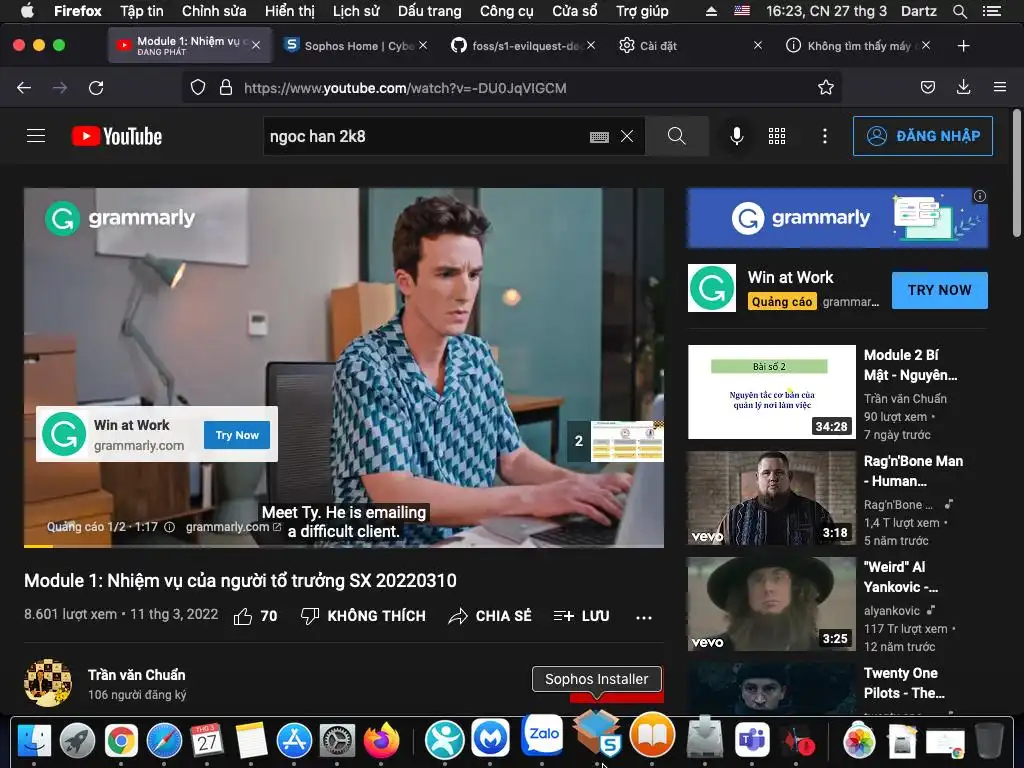Viewport: 1024px width, 768px height.
Task: Open Firefox downloads panel
Action: click(963, 88)
